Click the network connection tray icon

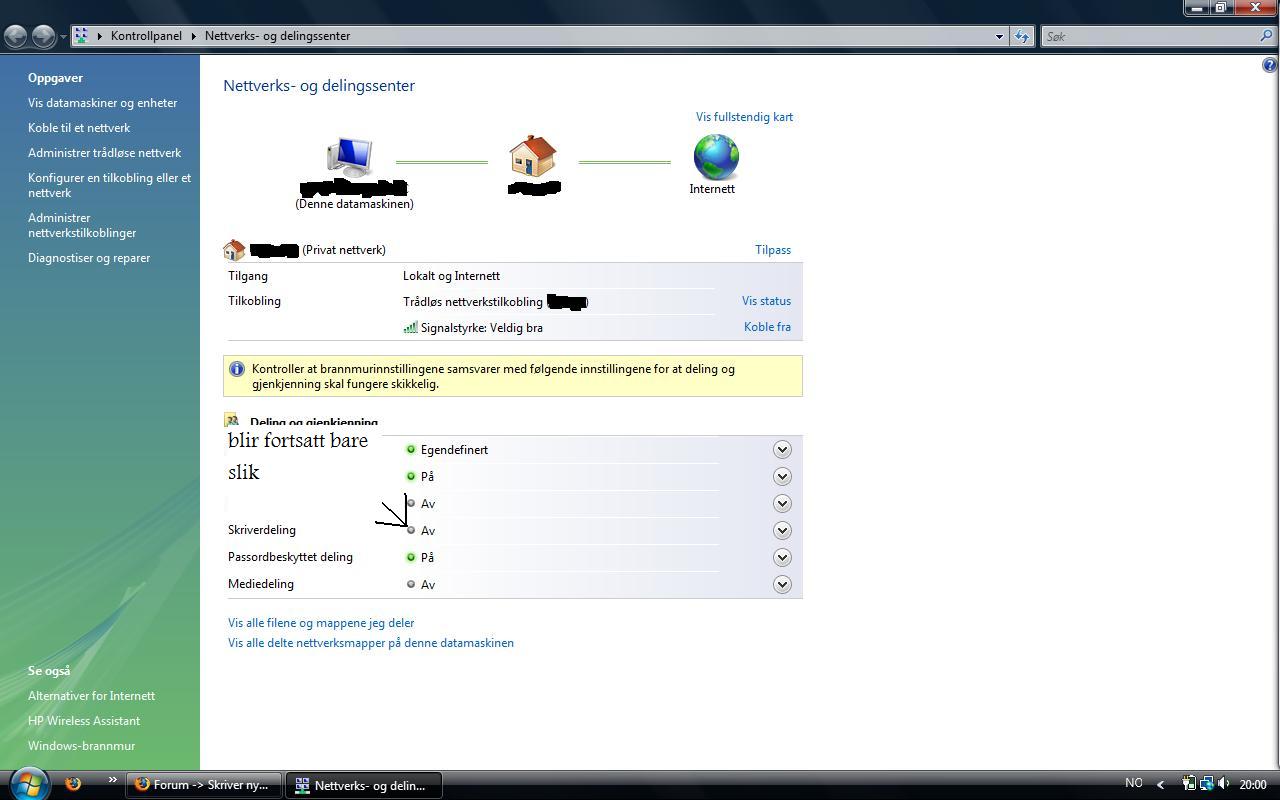[1206, 784]
